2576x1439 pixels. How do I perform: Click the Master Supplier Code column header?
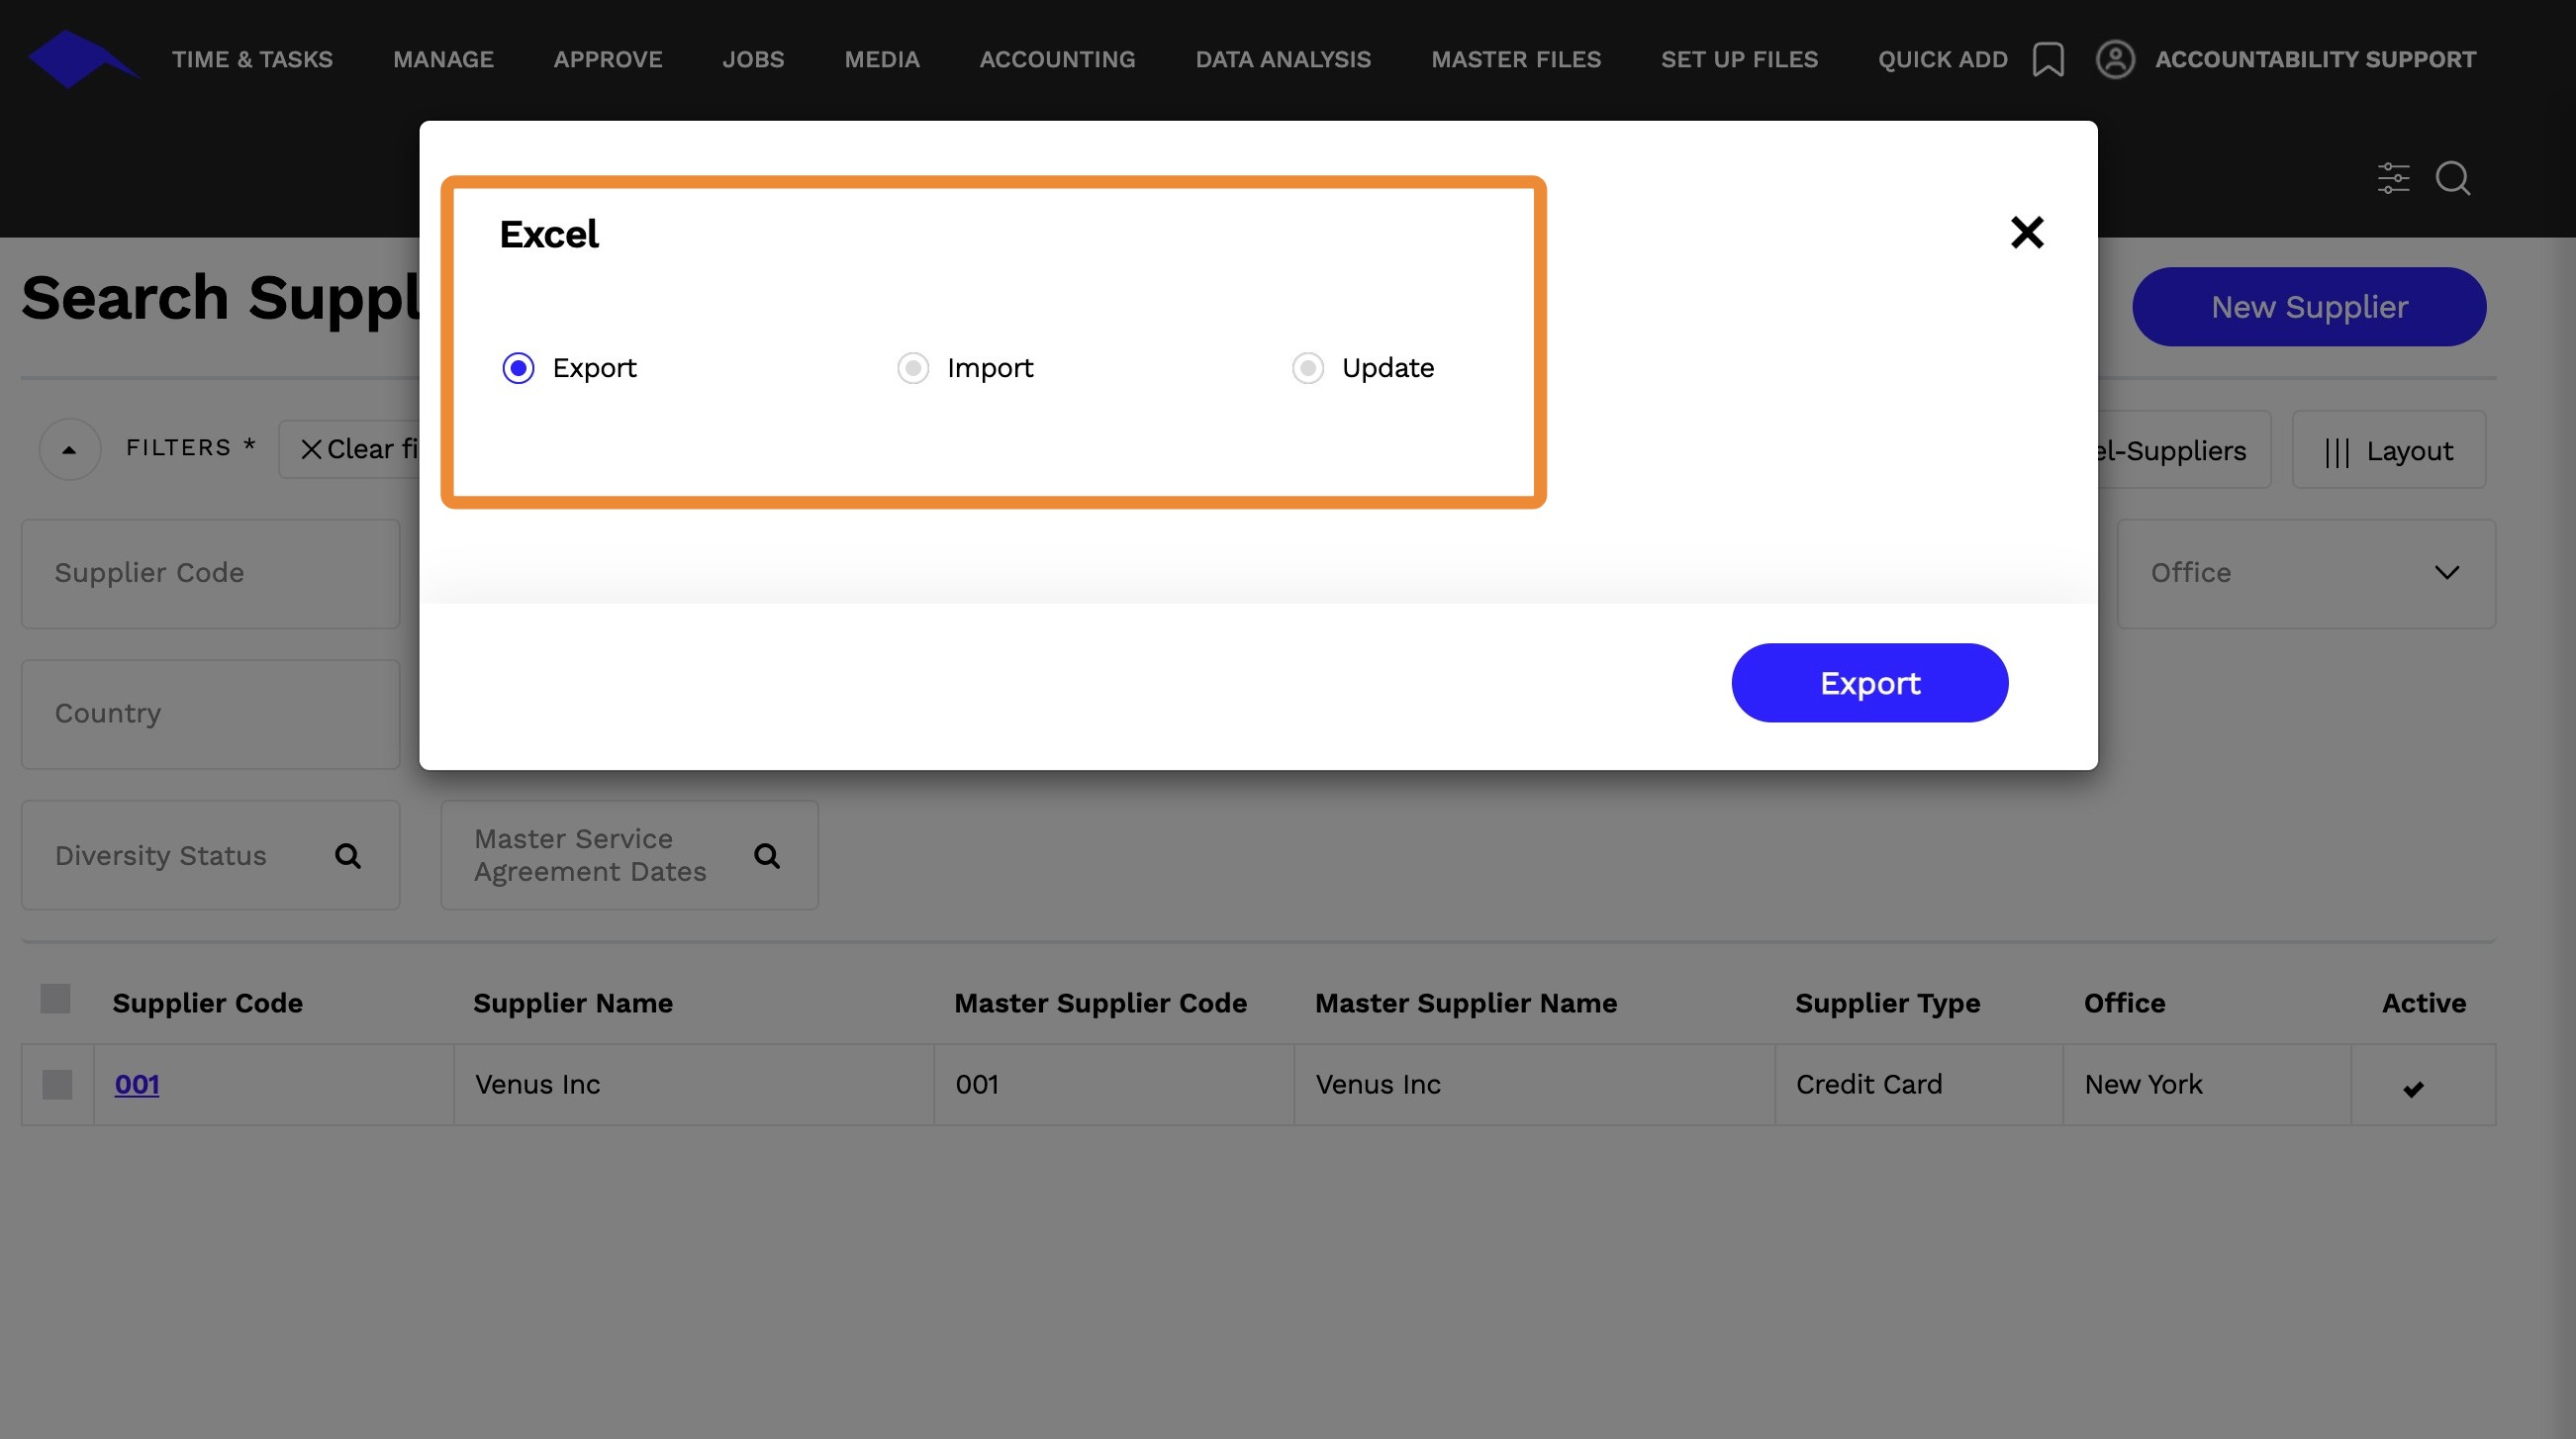(1099, 1003)
